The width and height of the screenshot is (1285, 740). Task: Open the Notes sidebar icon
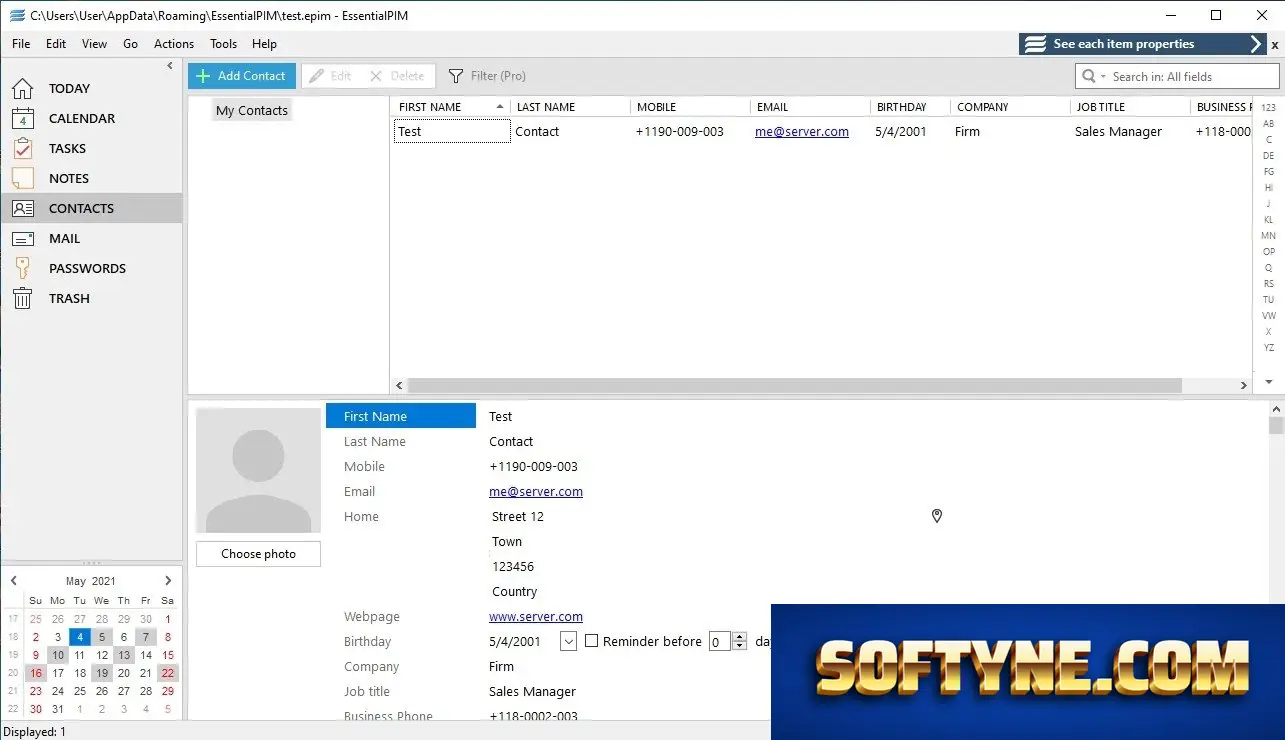point(22,178)
